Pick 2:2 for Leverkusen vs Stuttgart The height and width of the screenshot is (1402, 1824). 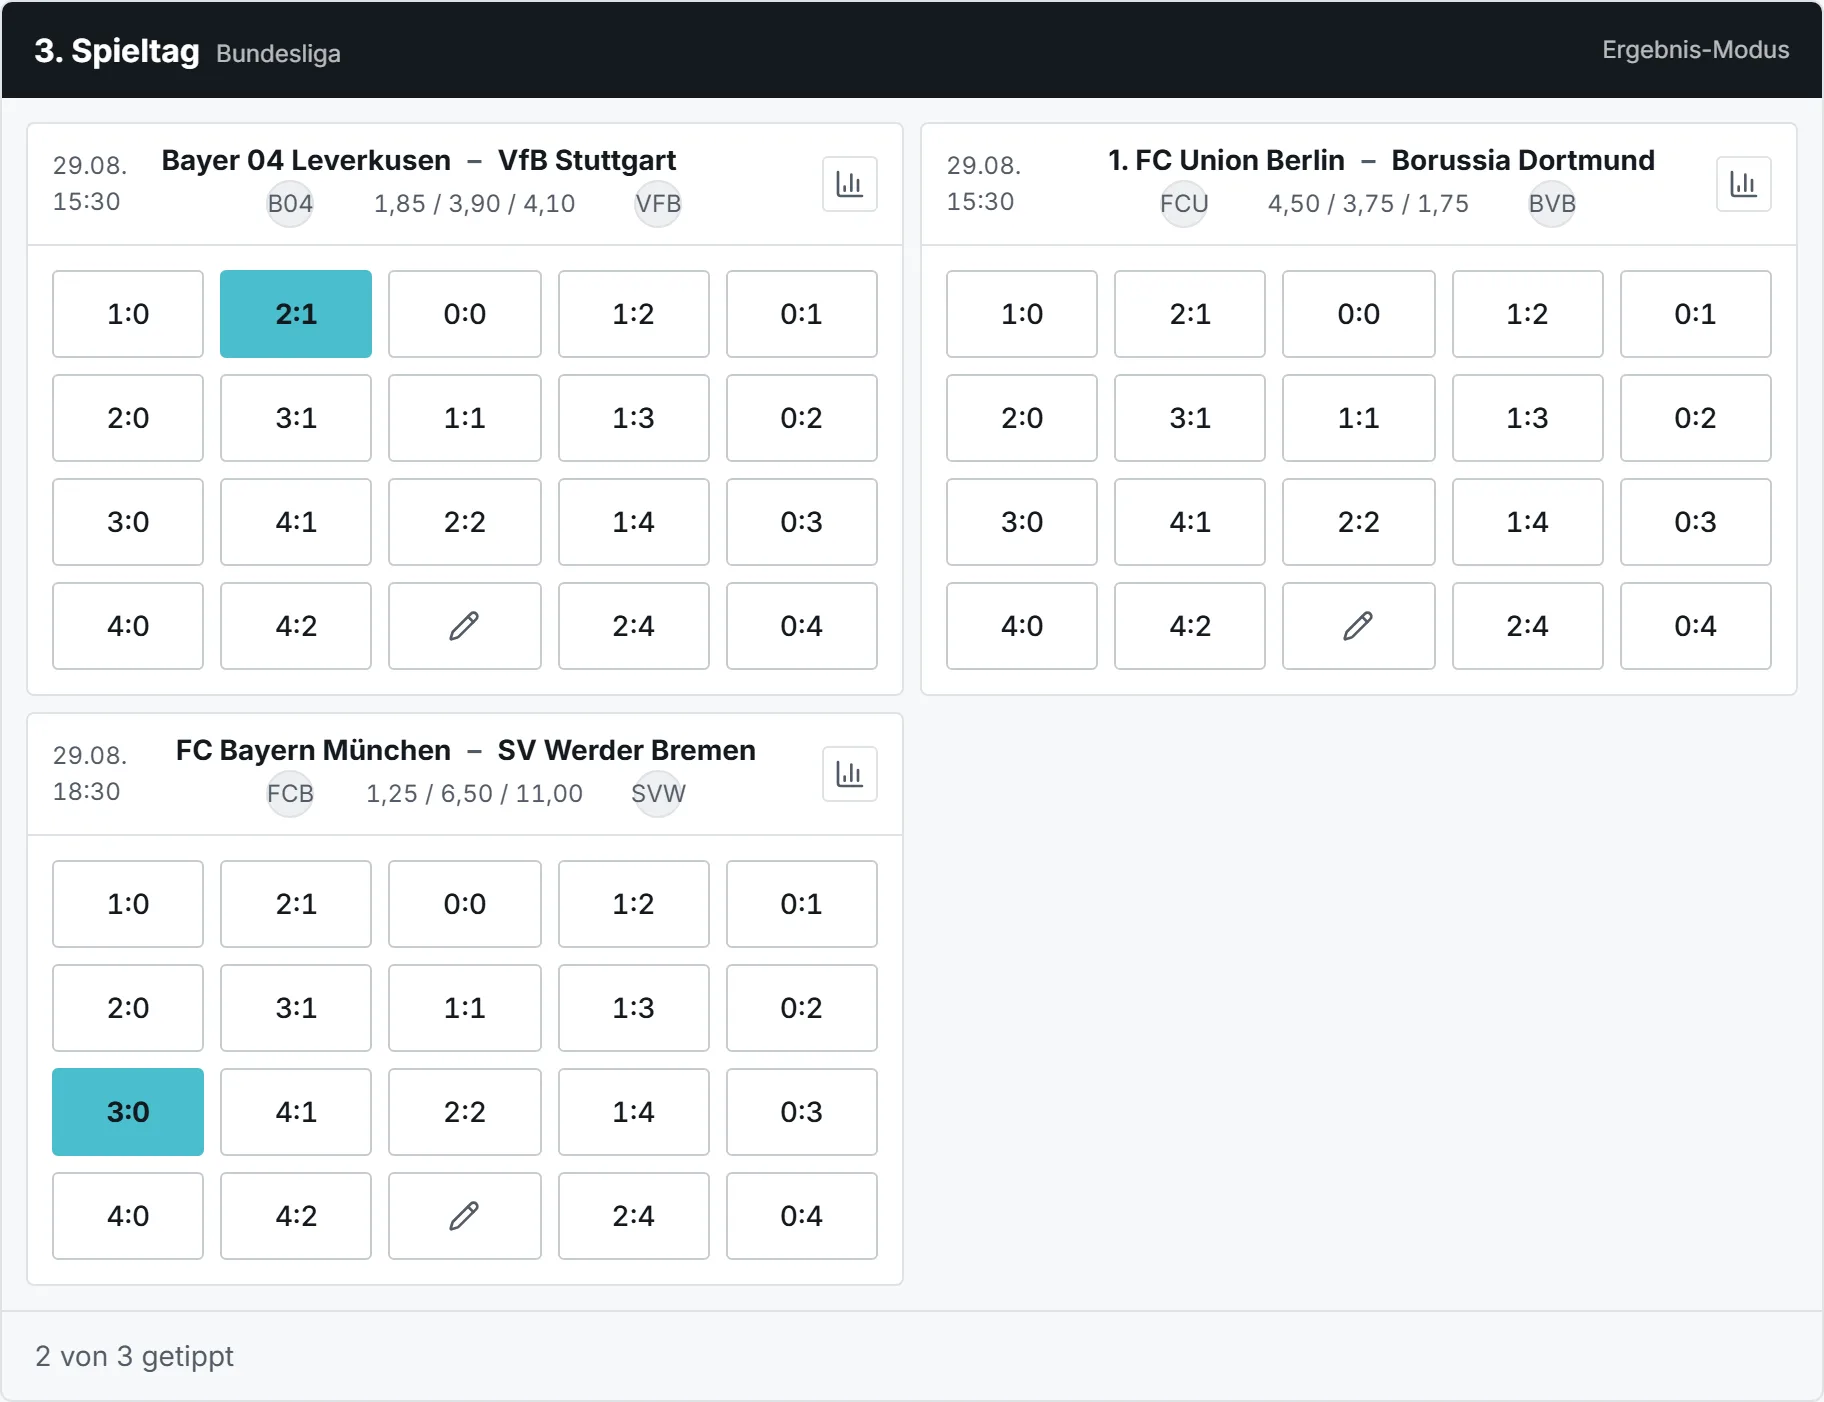[464, 522]
